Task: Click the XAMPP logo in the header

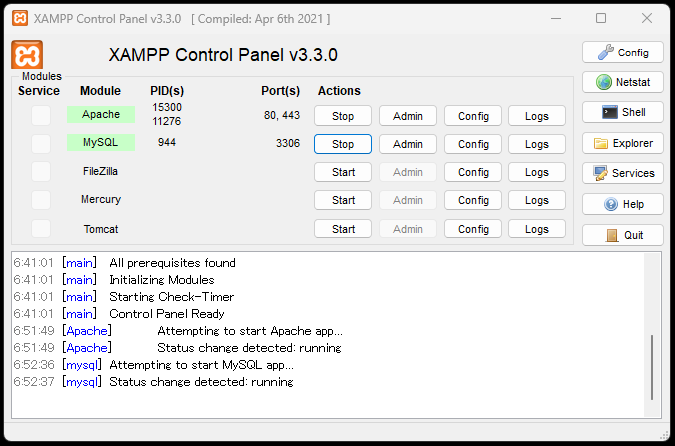Action: coord(27,55)
